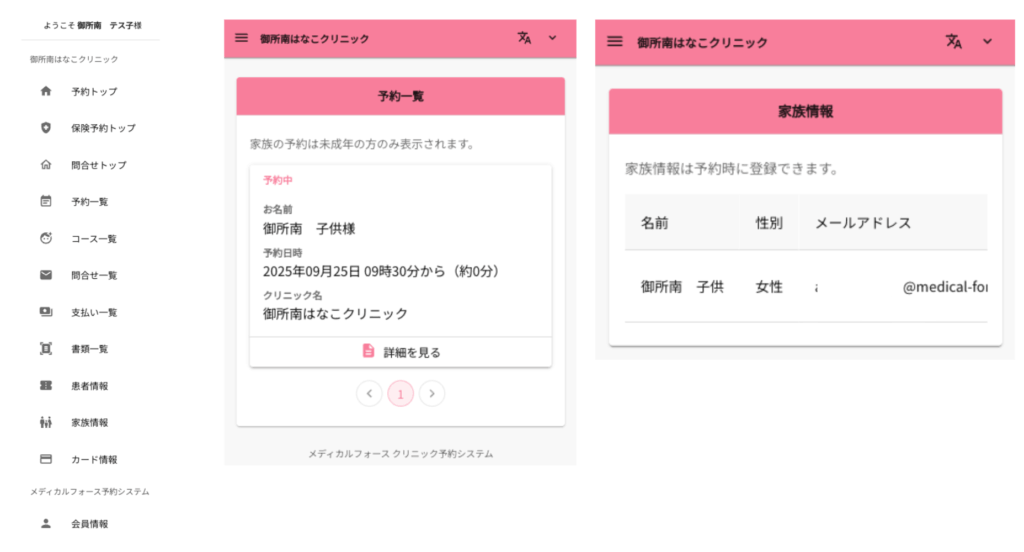Click the shield icon for 保険予約トップ
Screen dimensions: 1024x552
tap(45, 128)
